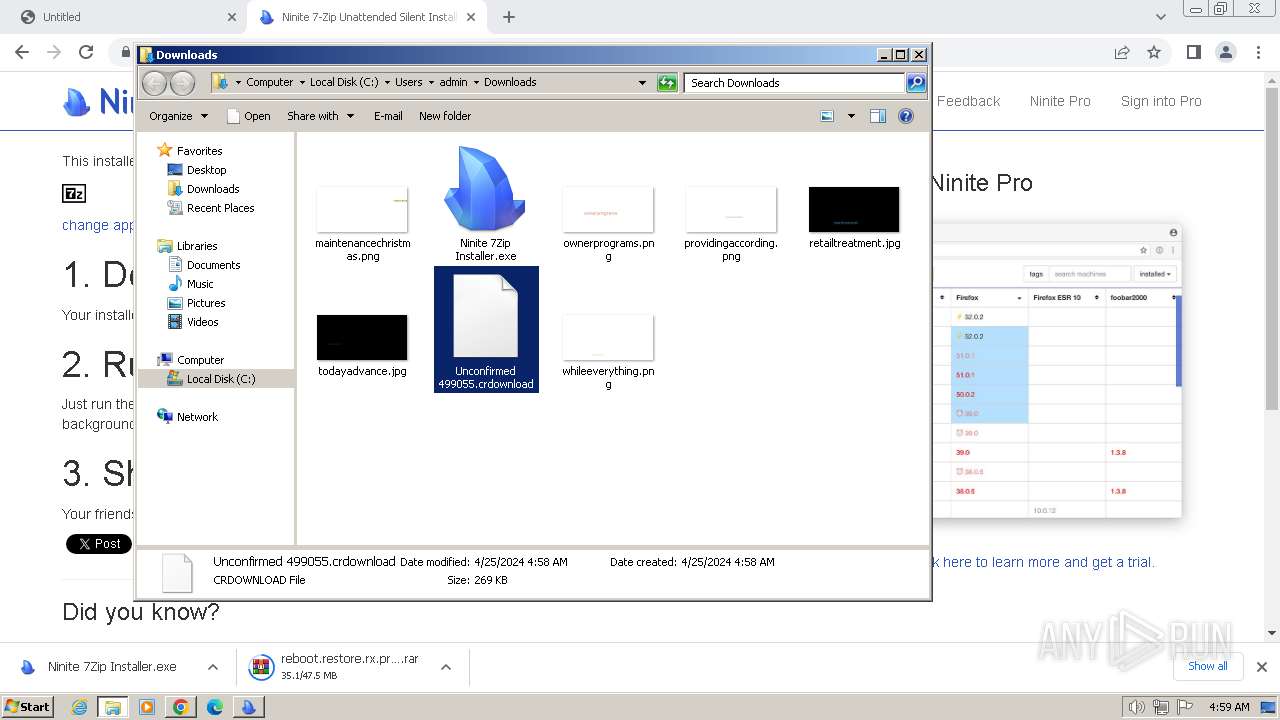Open the Videos library
The height and width of the screenshot is (720, 1280).
click(x=202, y=322)
